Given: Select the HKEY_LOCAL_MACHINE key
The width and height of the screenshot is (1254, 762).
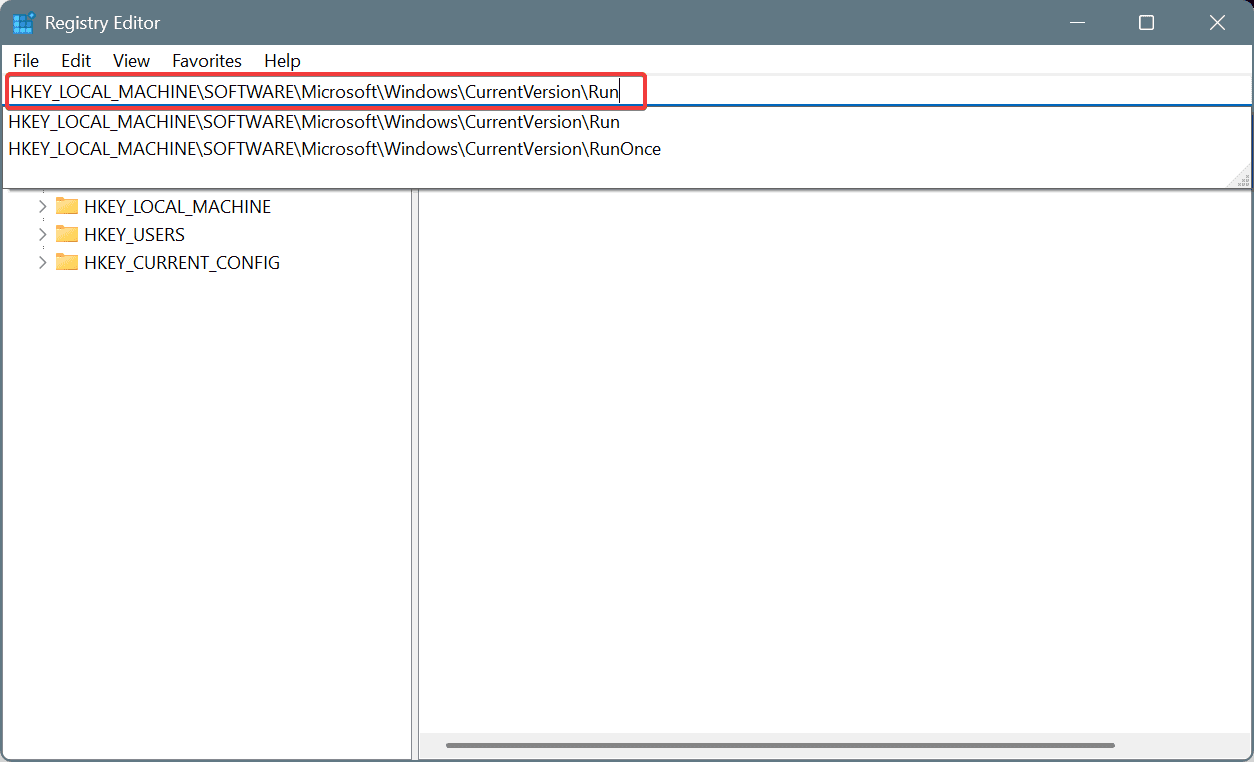Looking at the screenshot, I should click(x=177, y=207).
